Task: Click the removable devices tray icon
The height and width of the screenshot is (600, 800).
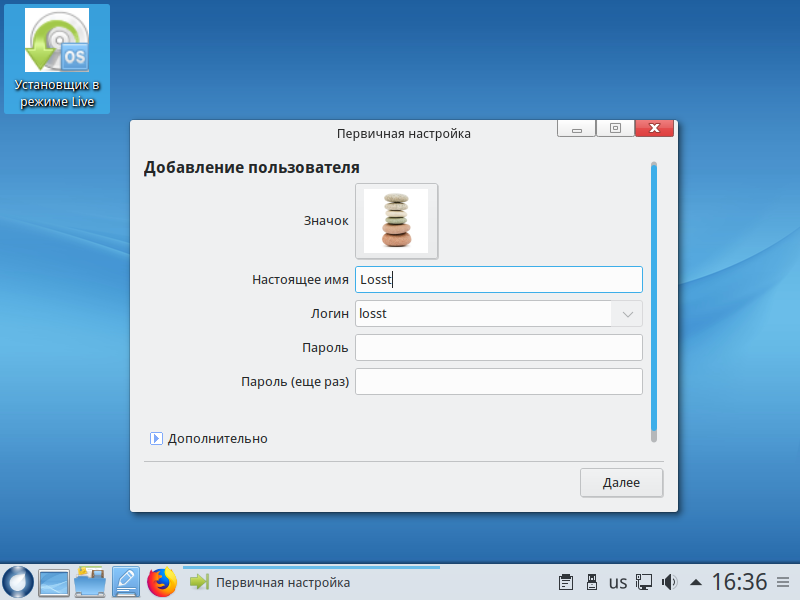Action: click(591, 581)
